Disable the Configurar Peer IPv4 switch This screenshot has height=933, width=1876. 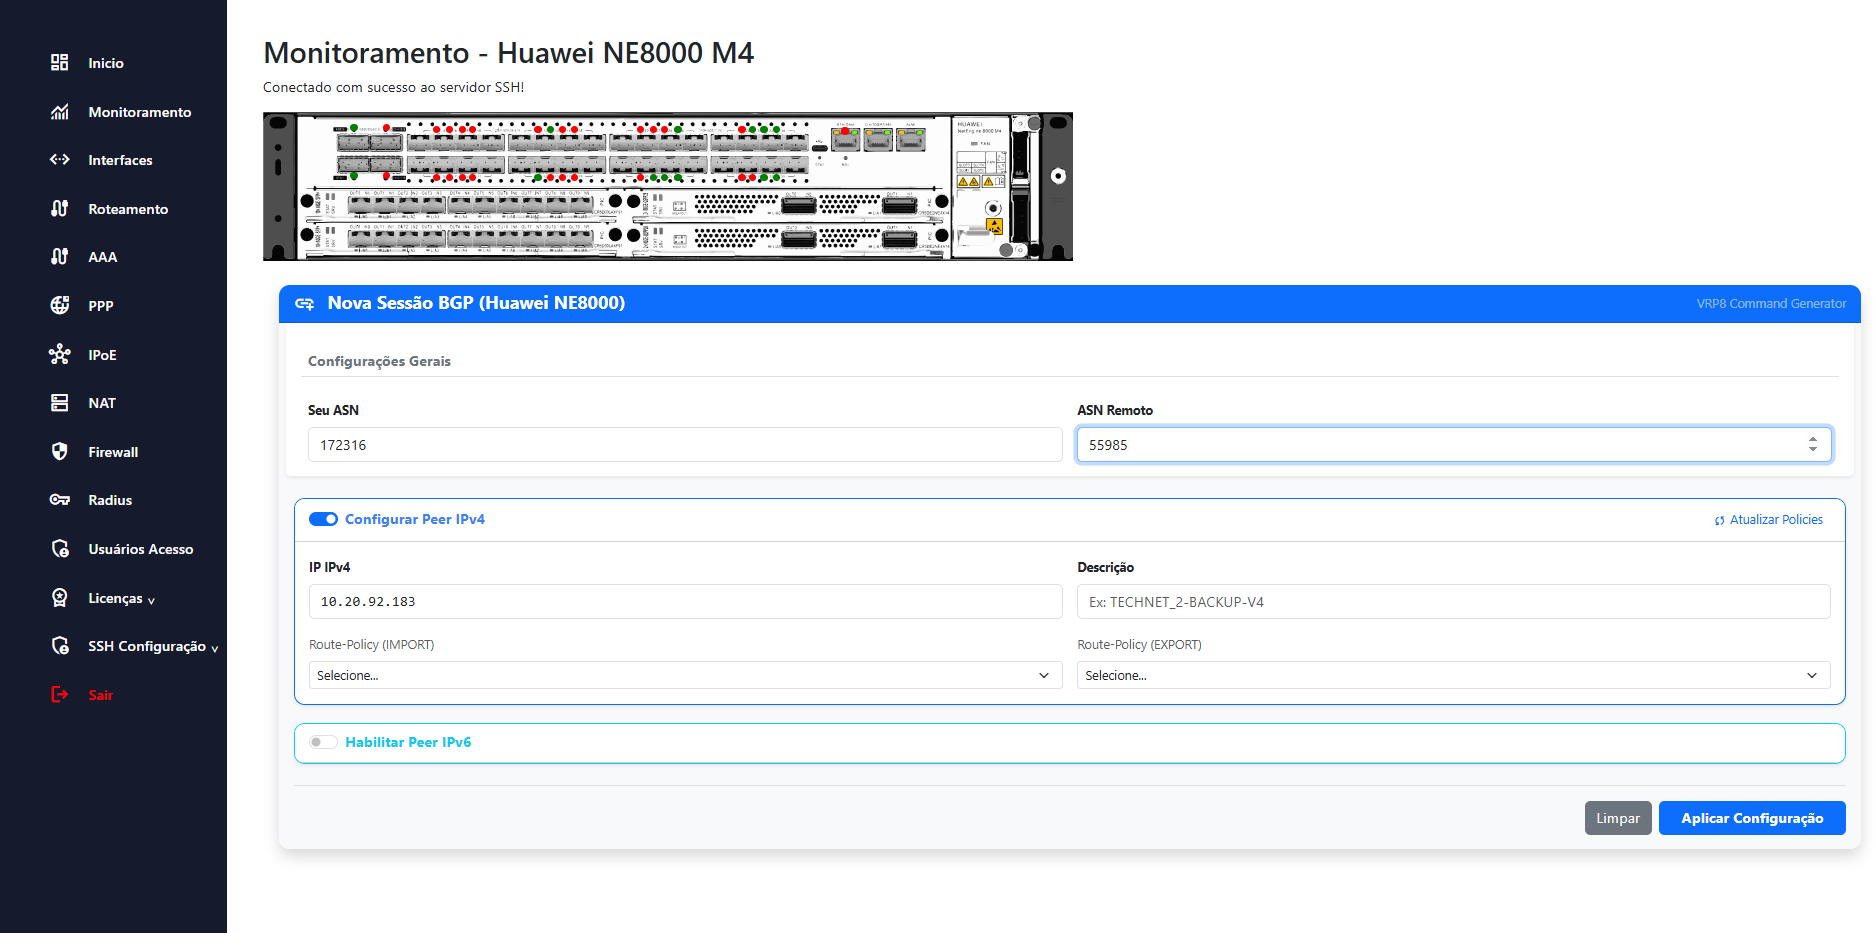(x=323, y=519)
